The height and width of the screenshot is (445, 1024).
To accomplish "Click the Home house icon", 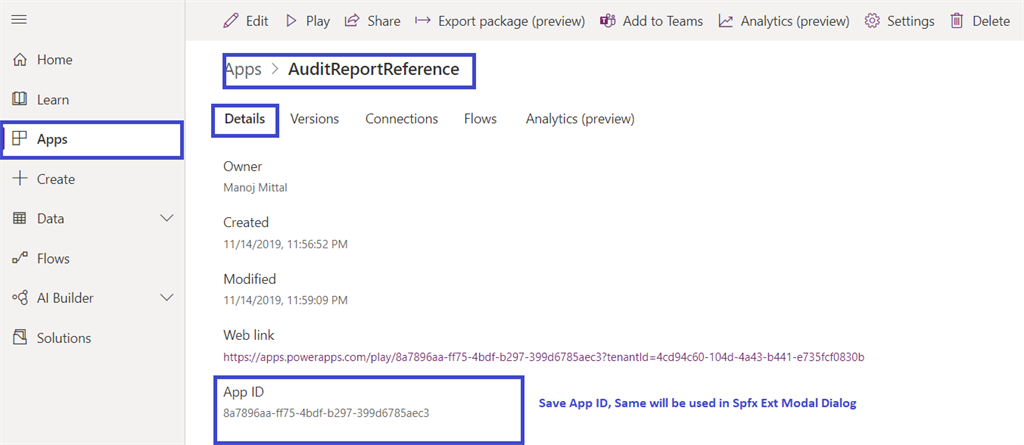I will [x=20, y=60].
